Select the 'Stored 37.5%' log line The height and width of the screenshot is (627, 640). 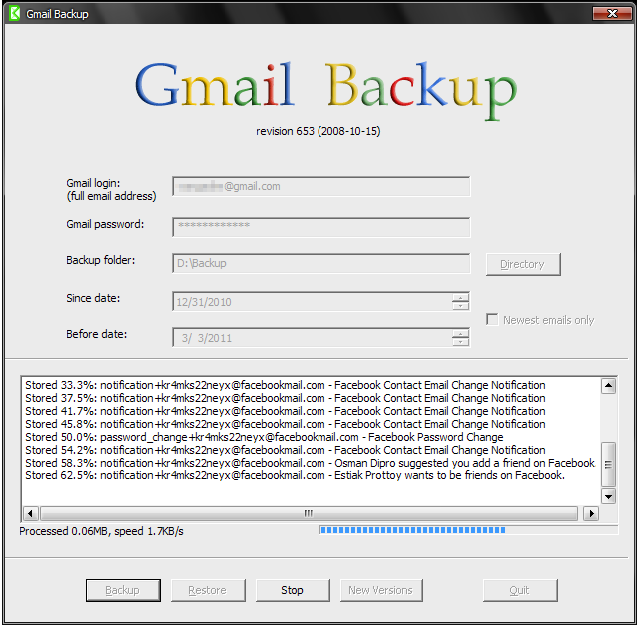coord(285,398)
